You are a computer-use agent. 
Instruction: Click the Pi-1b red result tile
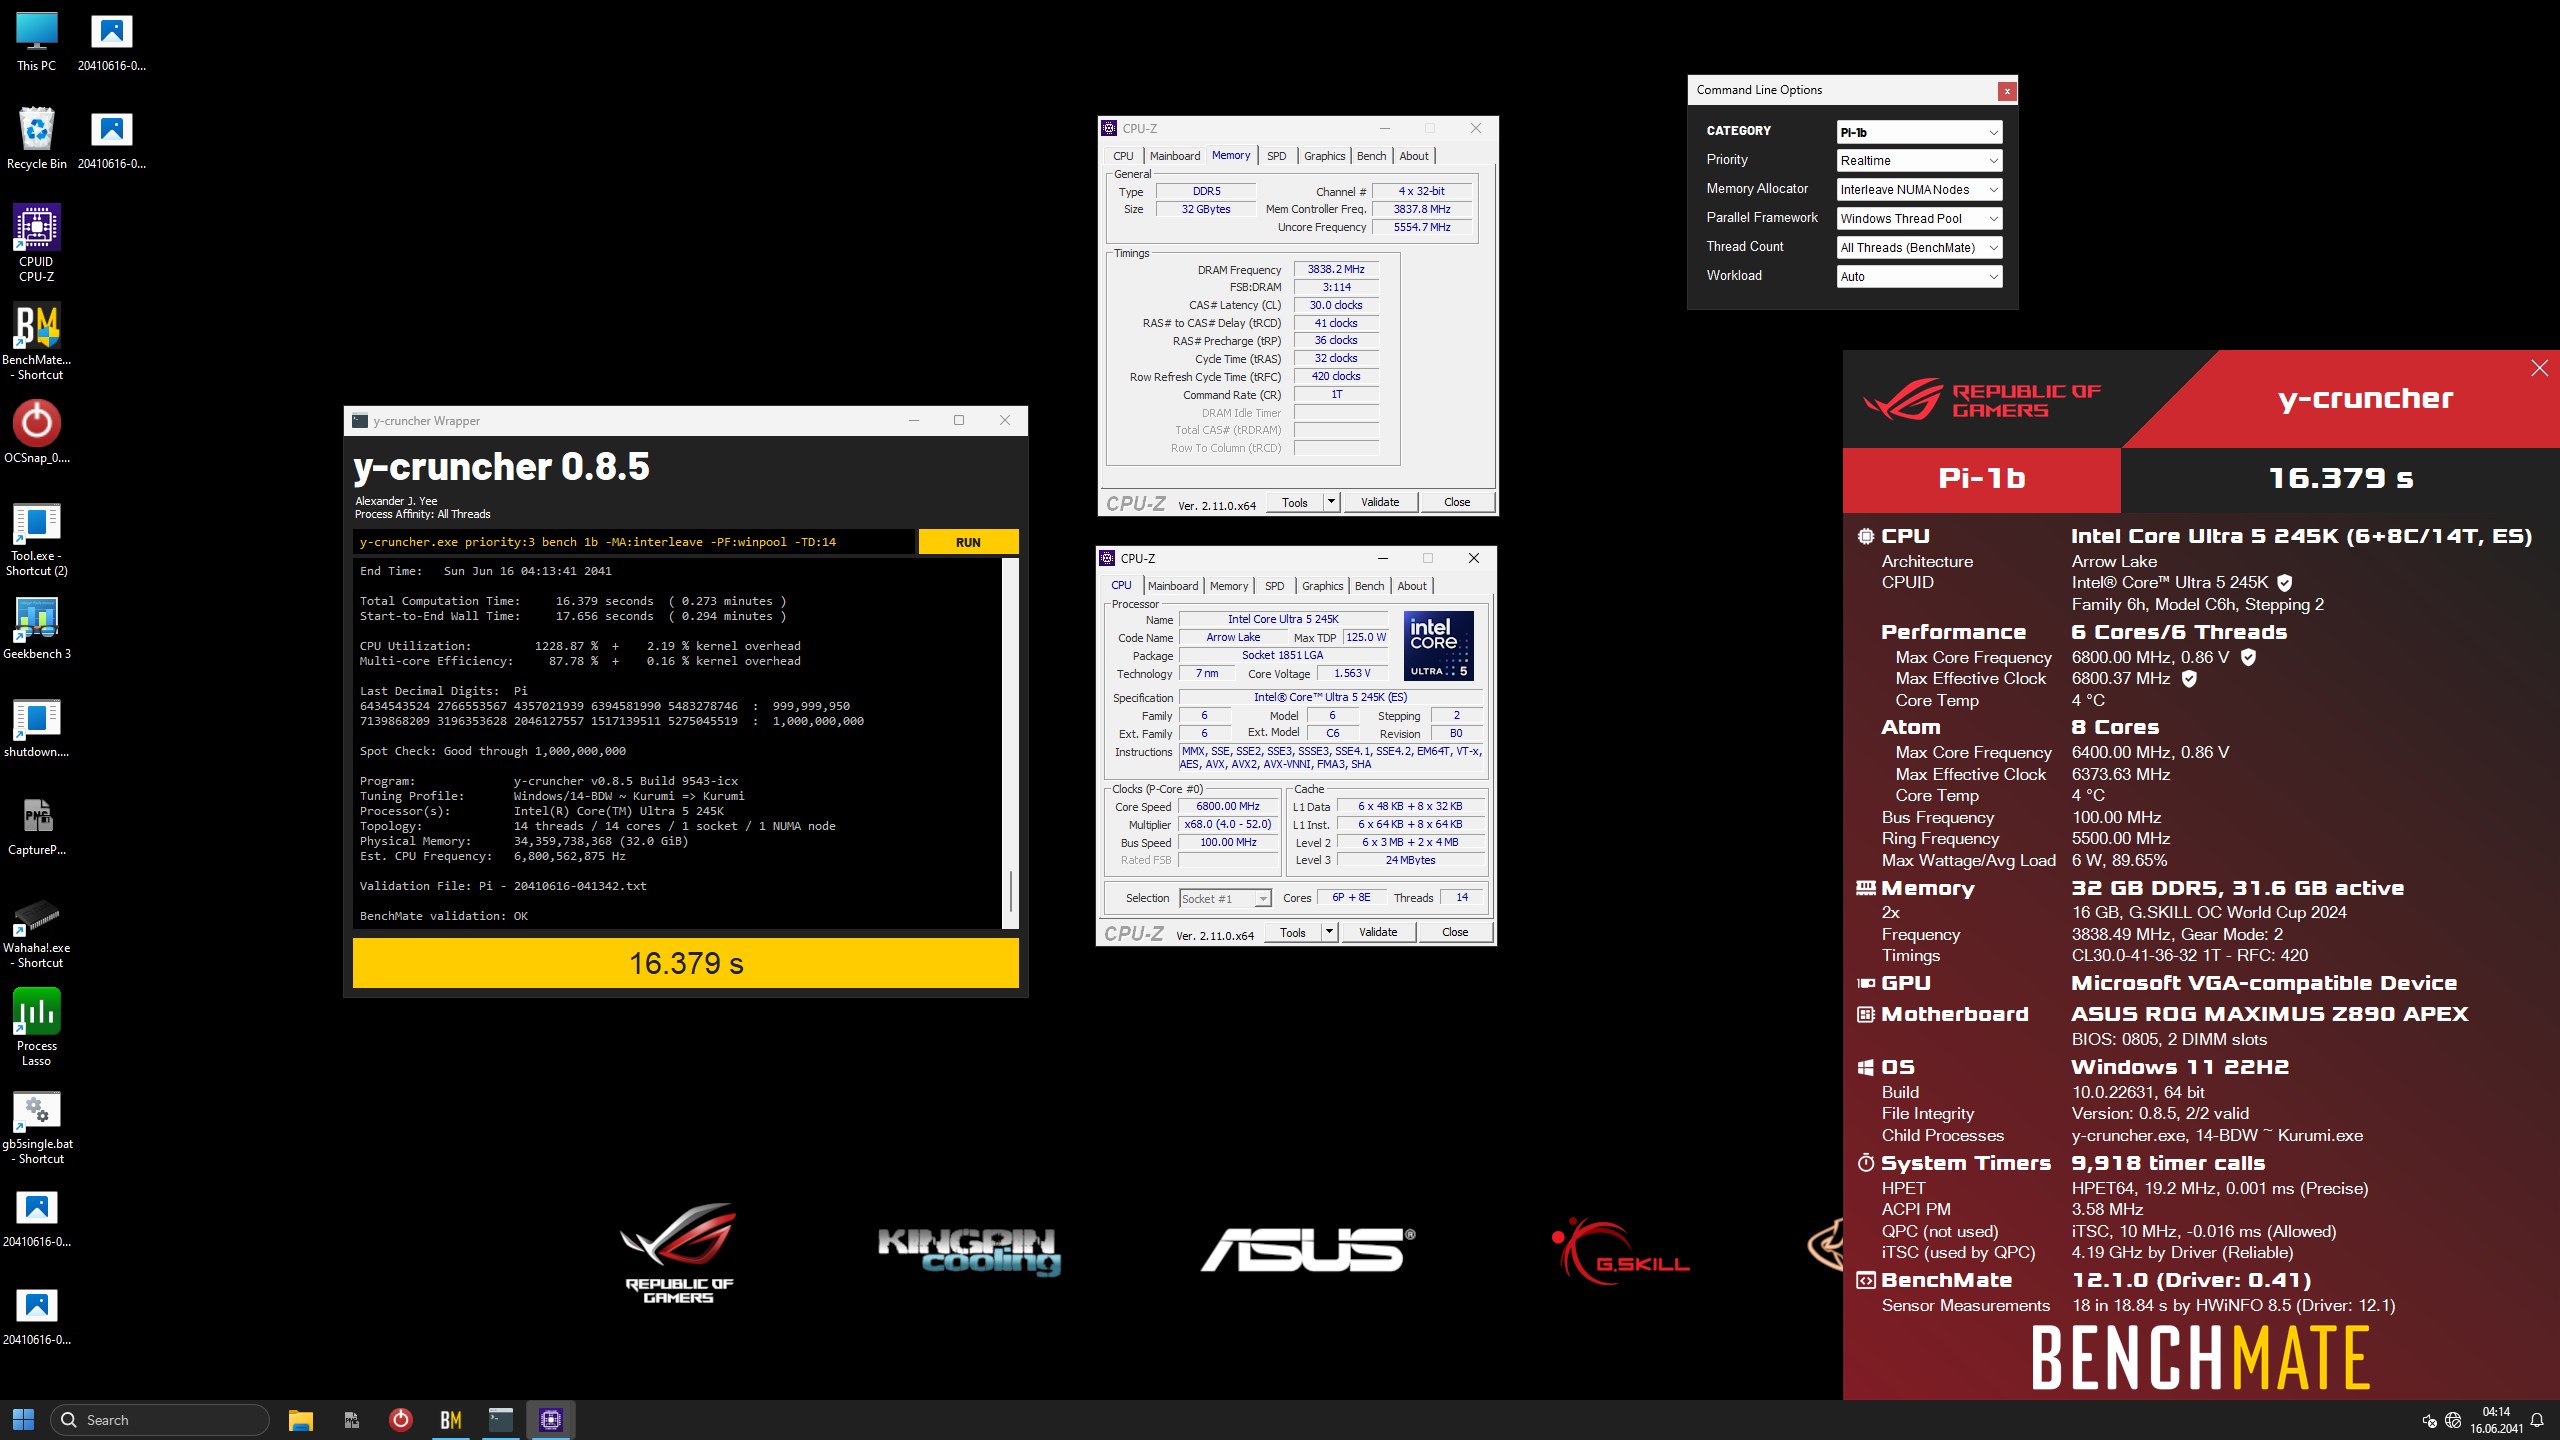(x=1981, y=479)
